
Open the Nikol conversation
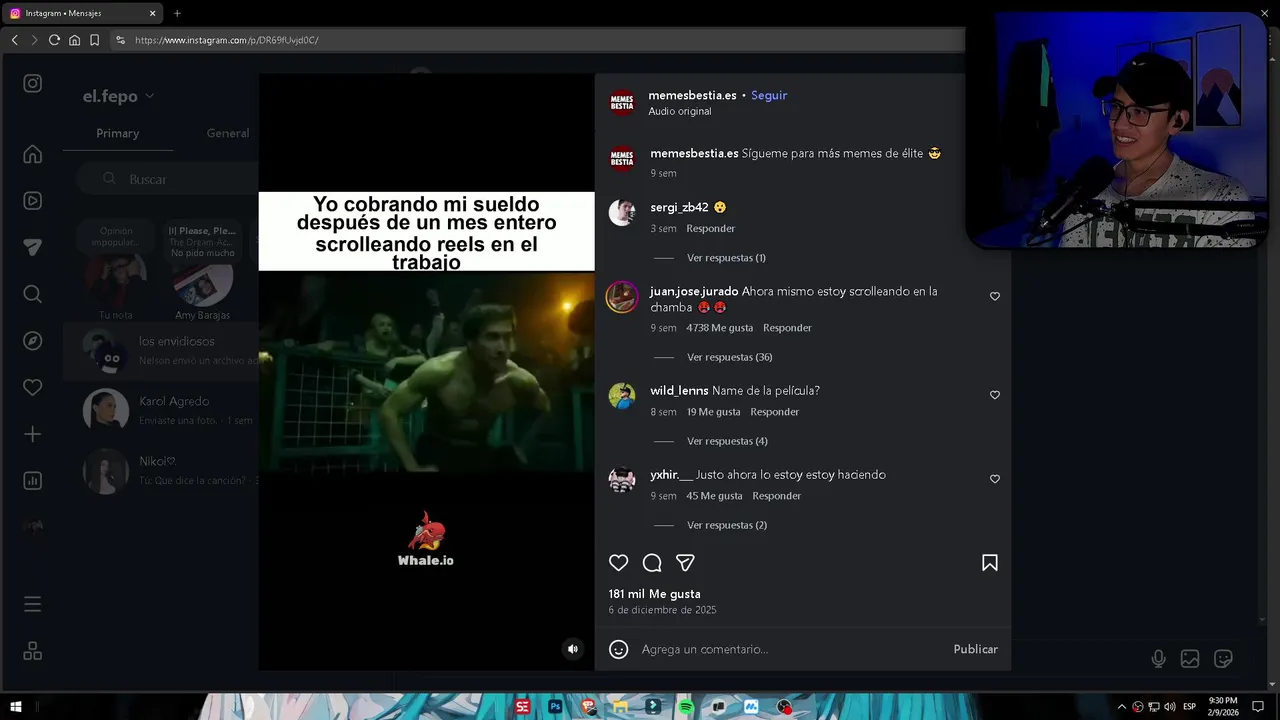[x=160, y=470]
